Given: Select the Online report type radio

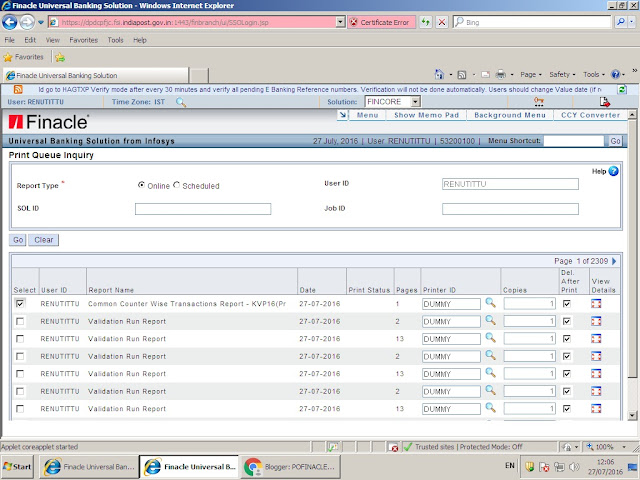Looking at the screenshot, I should 141,185.
